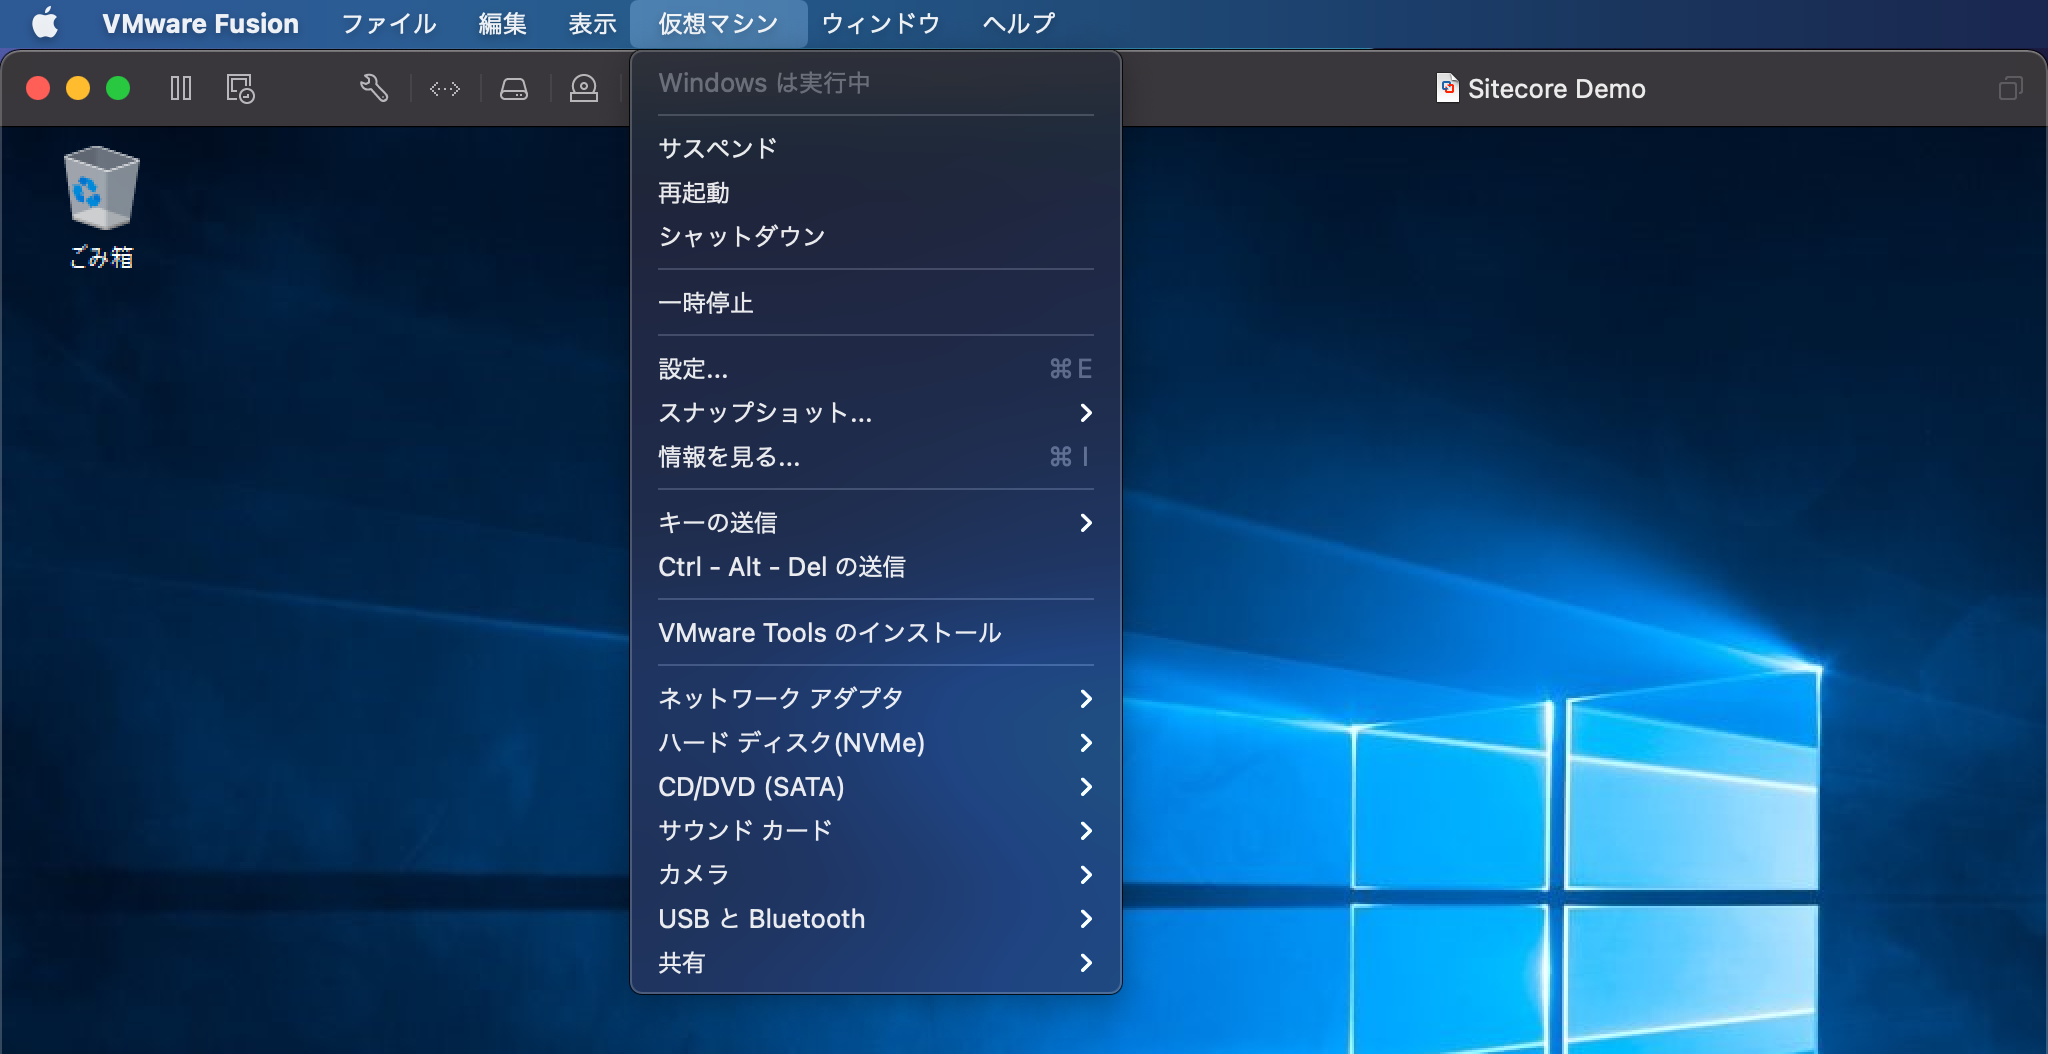Image resolution: width=2048 pixels, height=1054 pixels.
Task: Click the CD/DVD drive toolbar icon
Action: coord(584,89)
